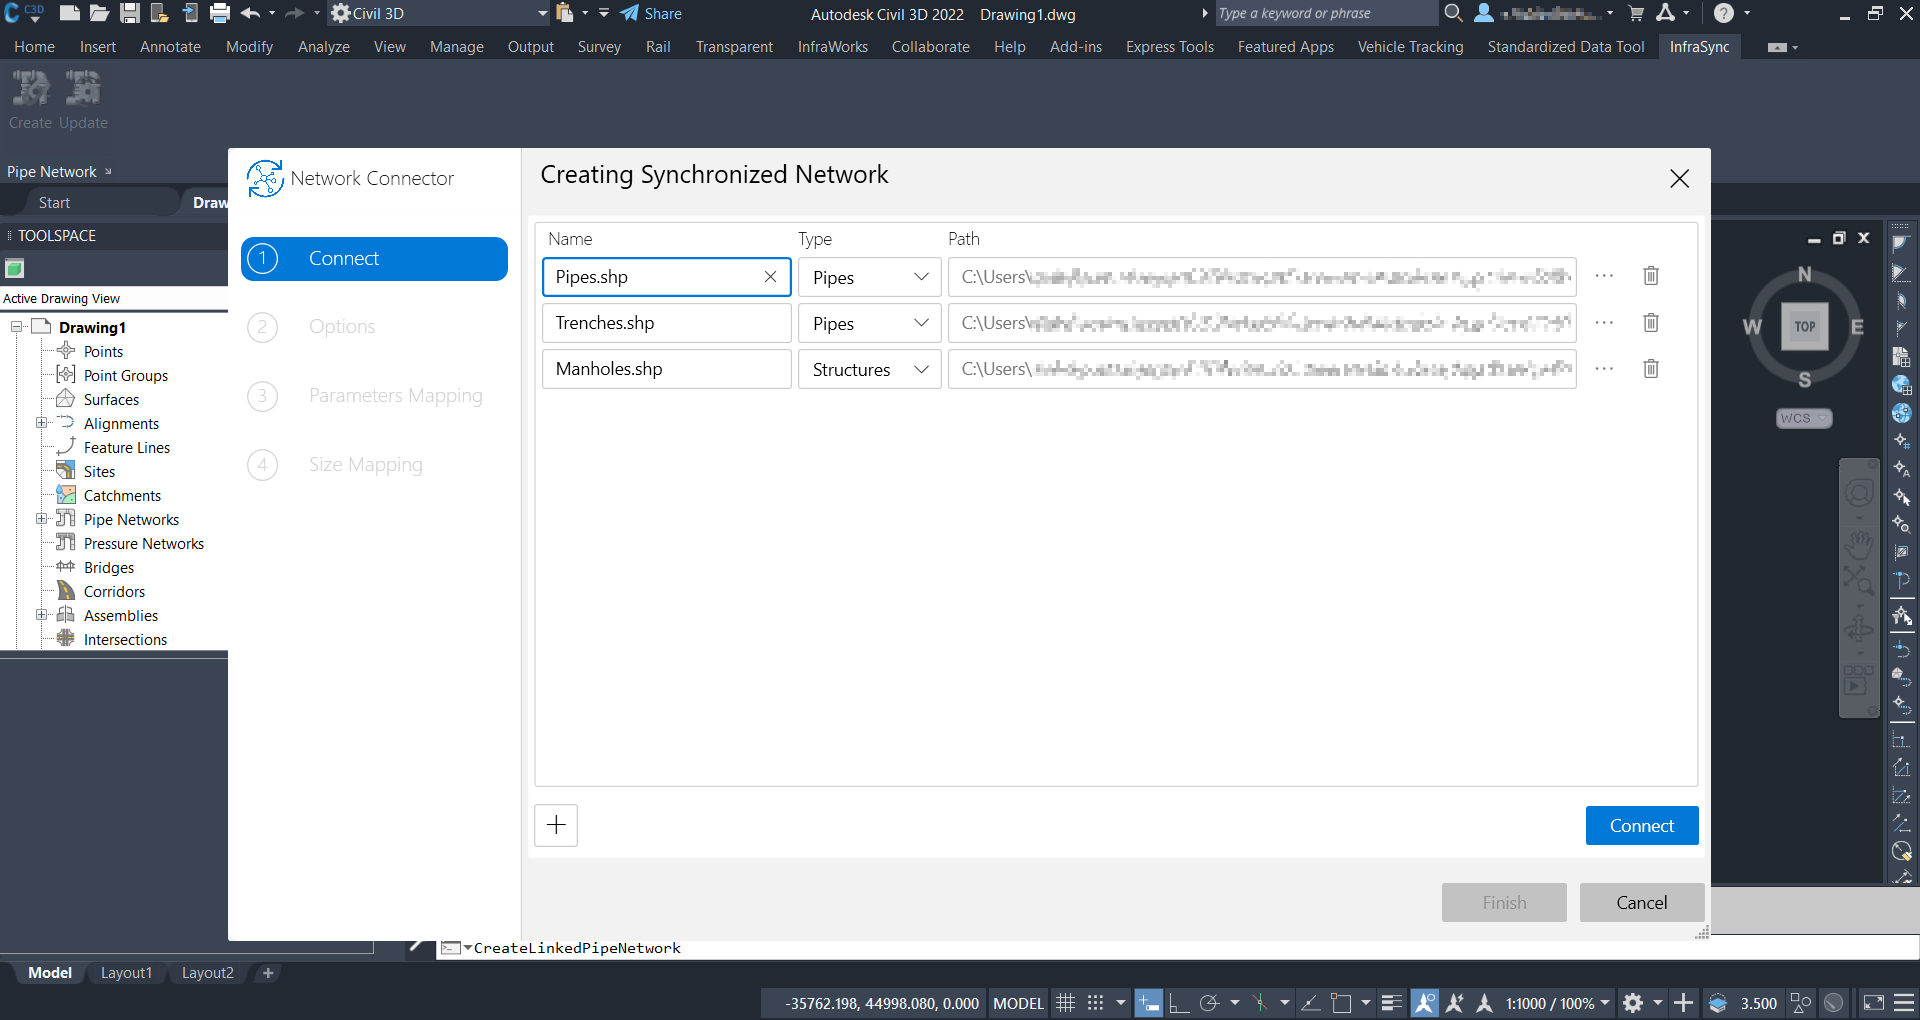Save the drawing with the floppy disk icon

130,13
